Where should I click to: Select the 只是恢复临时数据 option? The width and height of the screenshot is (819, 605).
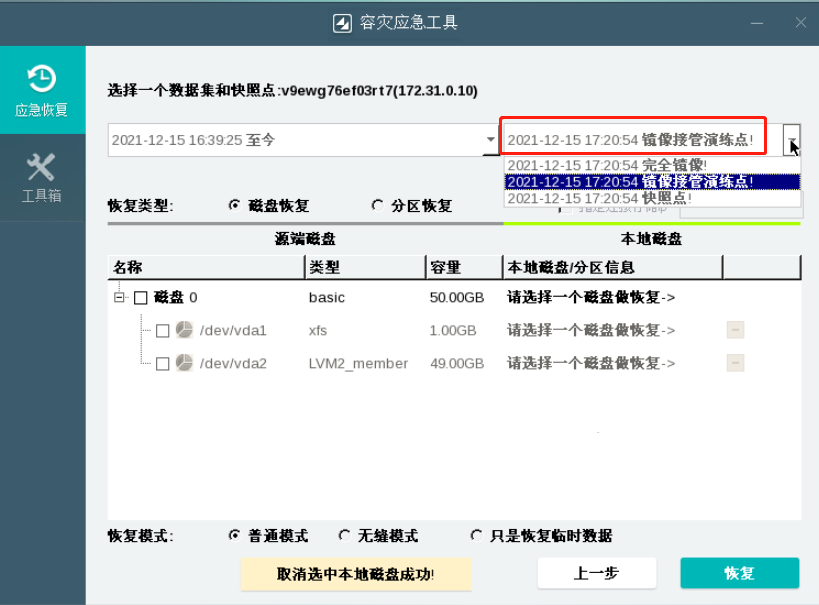[x=475, y=535]
